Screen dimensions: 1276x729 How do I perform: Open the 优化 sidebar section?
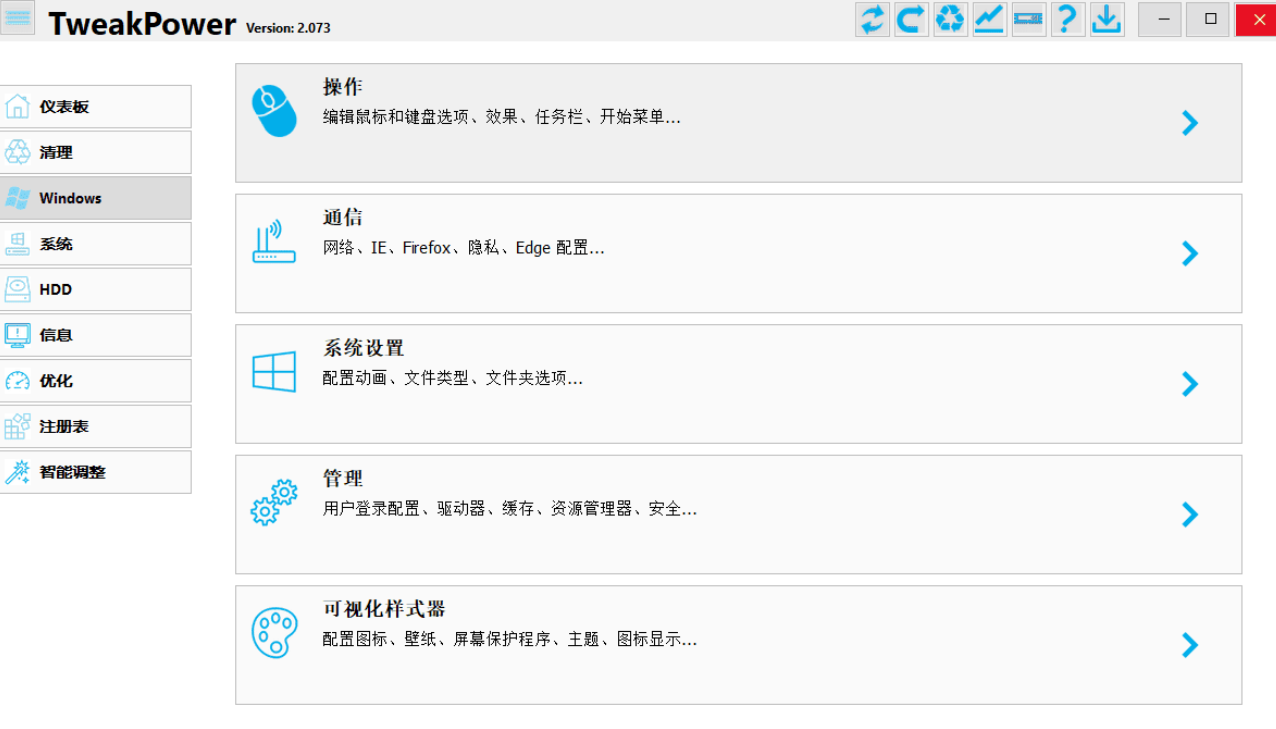96,381
